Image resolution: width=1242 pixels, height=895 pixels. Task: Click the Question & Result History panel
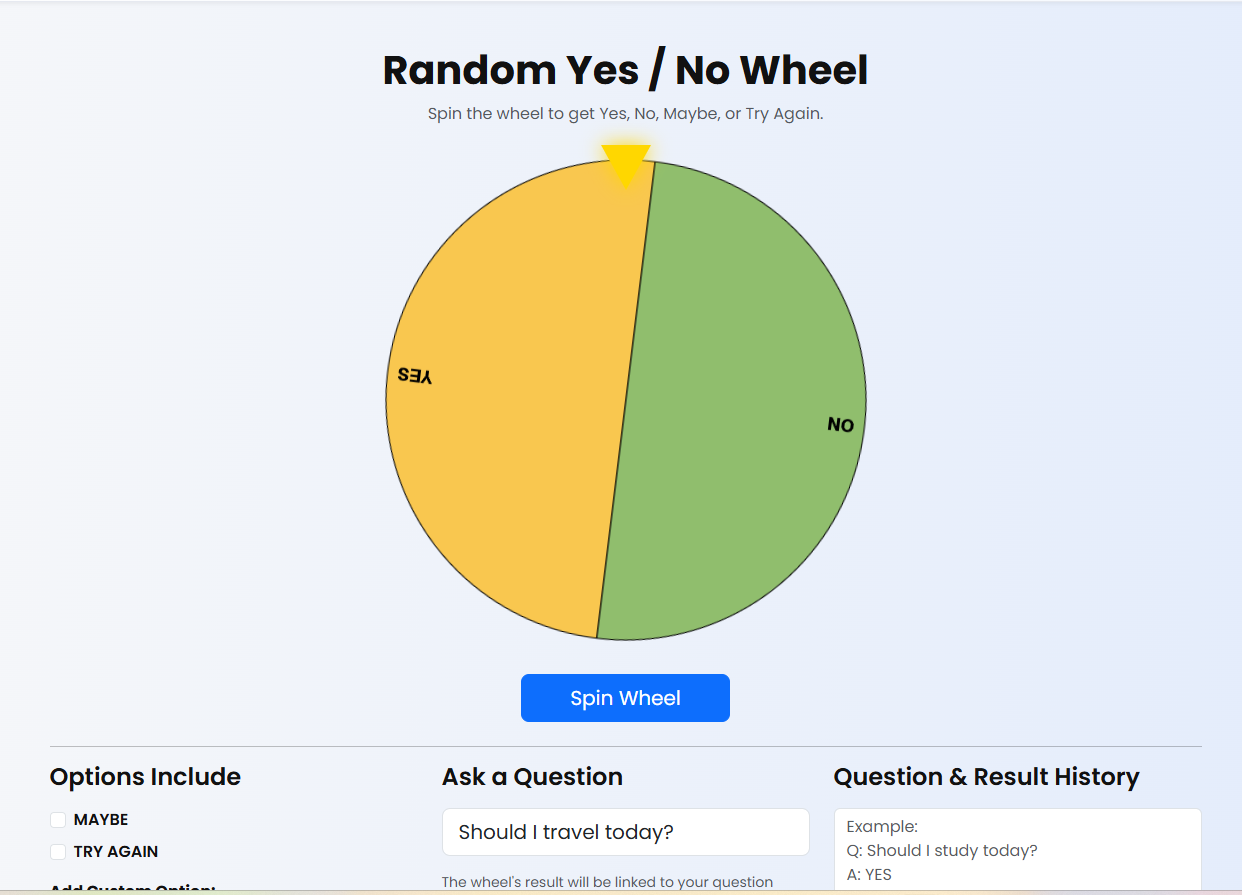coord(1017,848)
